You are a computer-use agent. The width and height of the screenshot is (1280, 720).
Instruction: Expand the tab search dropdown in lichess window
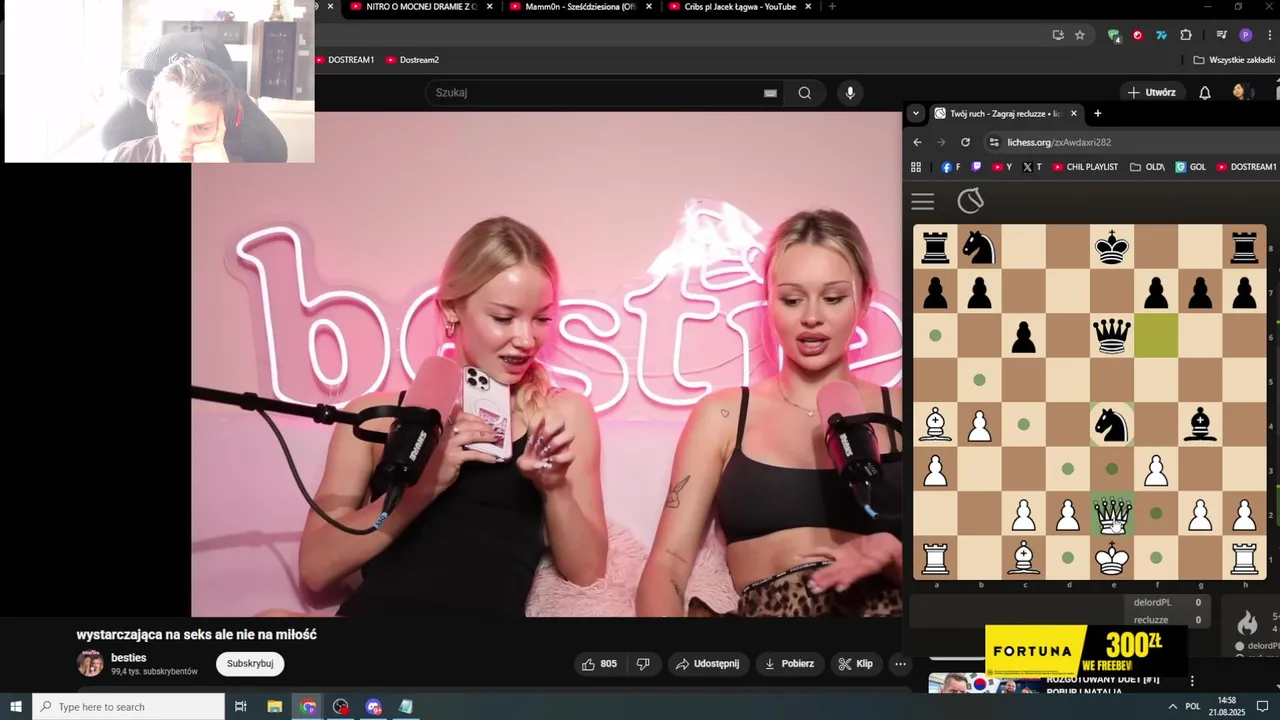click(x=915, y=113)
